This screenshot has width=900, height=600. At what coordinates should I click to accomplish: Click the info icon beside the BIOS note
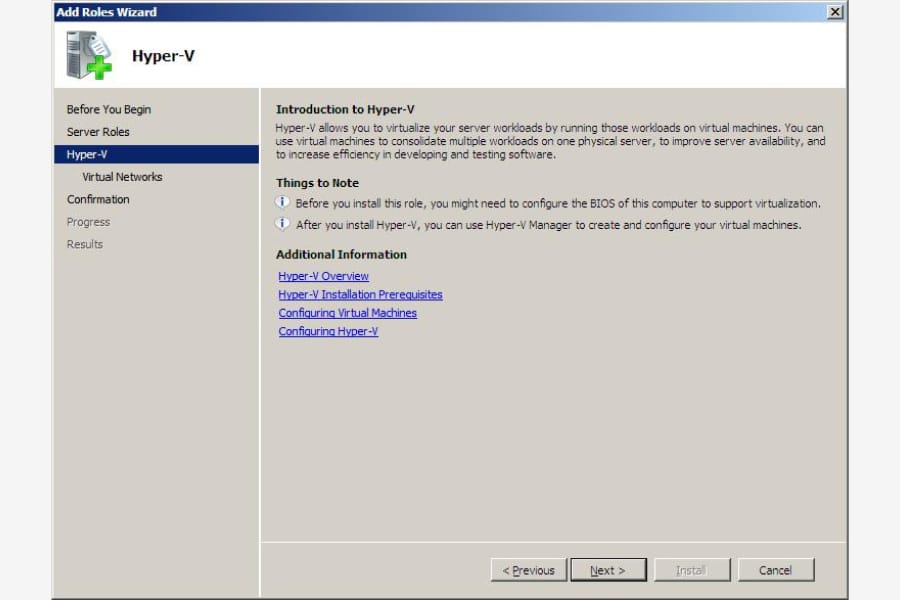(x=282, y=202)
